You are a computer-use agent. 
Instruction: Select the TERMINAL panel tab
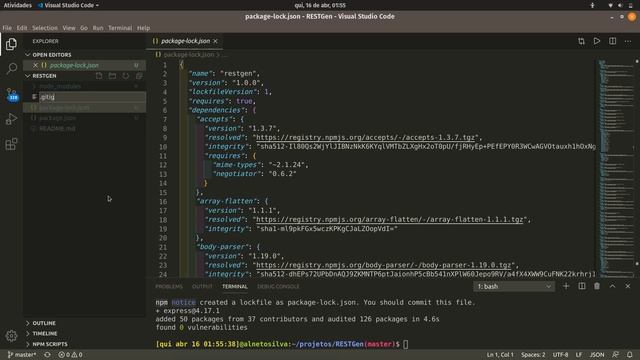[235, 287]
